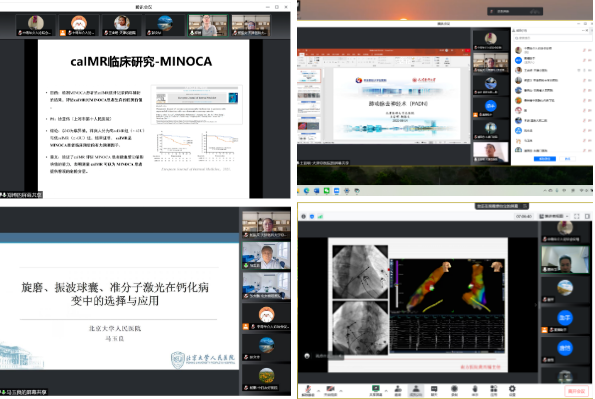This screenshot has height=399, width=595.
Task: Open WeChat from the Windows taskbar
Action: point(326,191)
